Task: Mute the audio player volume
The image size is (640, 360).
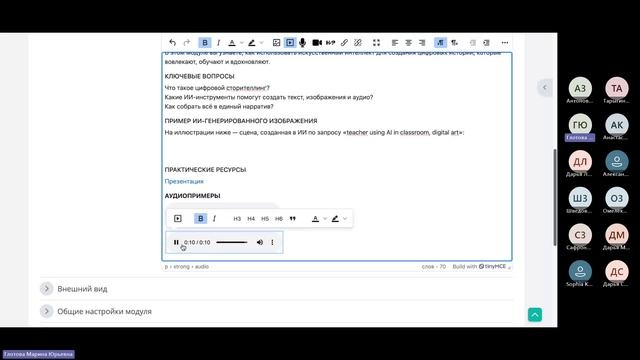Action: click(x=260, y=242)
